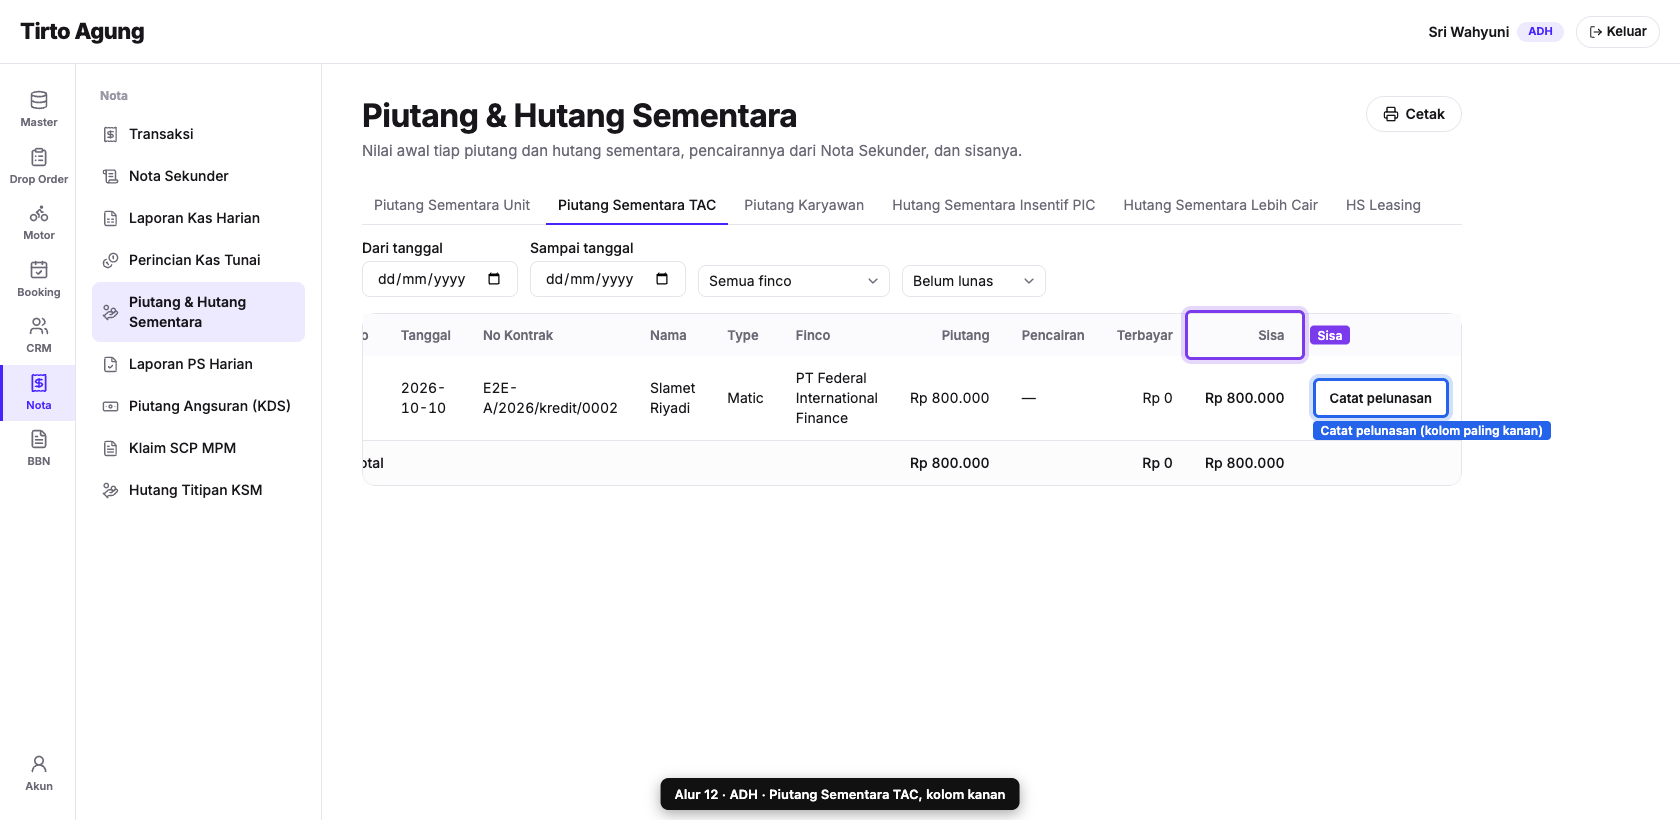Click Catat pelunasan for Slamet Riyadi

(x=1381, y=398)
